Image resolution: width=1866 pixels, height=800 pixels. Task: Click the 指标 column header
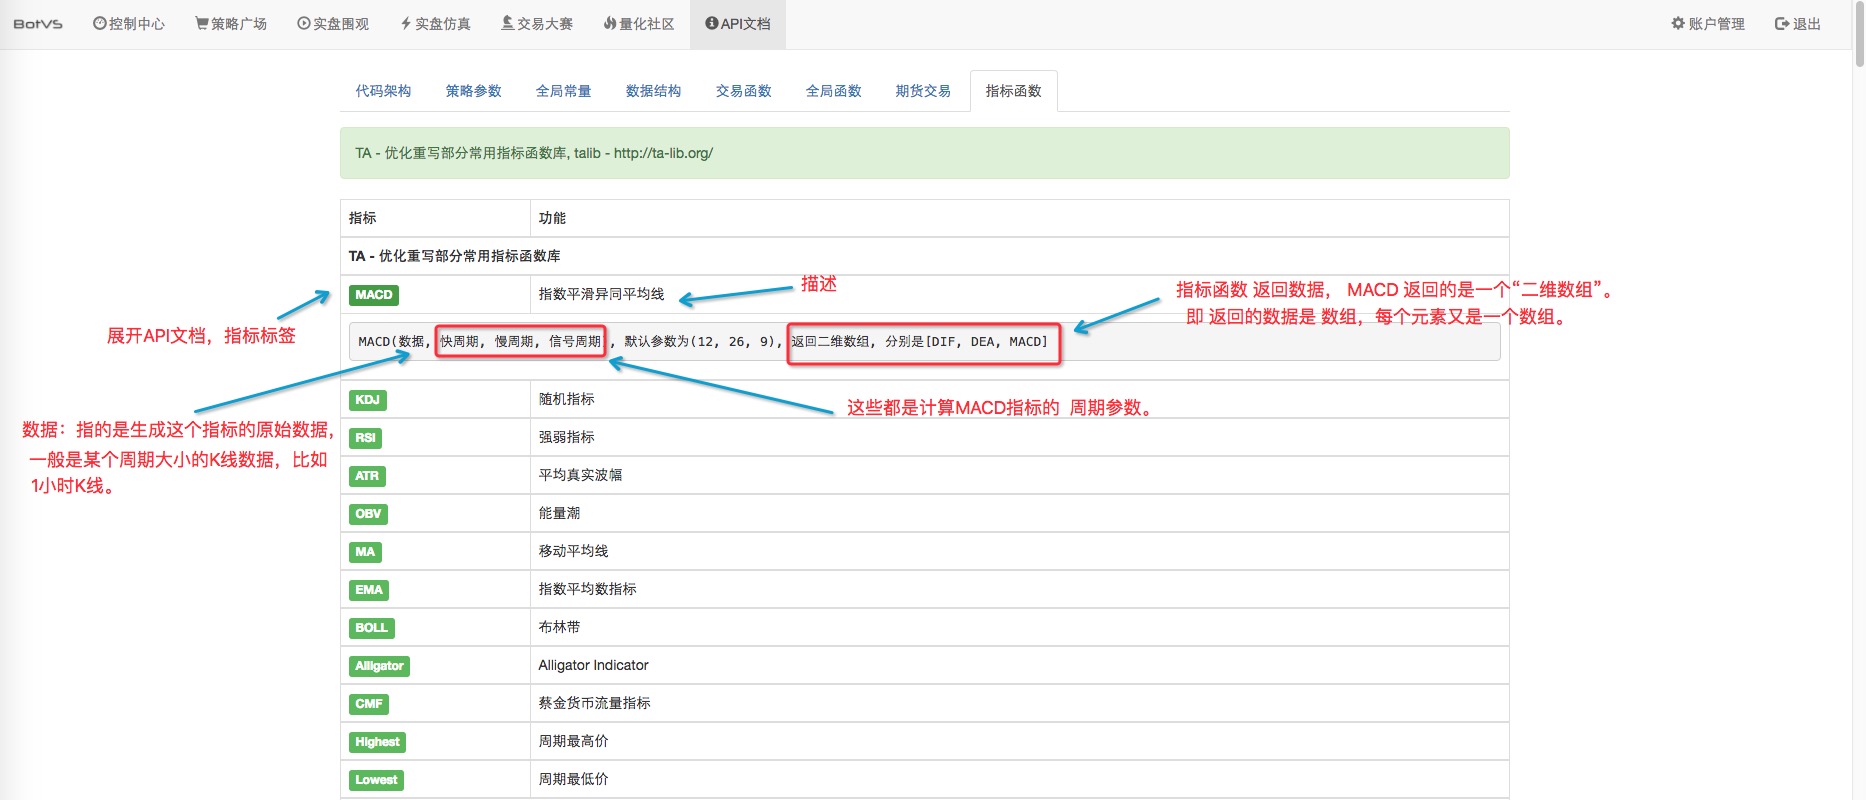click(x=435, y=218)
